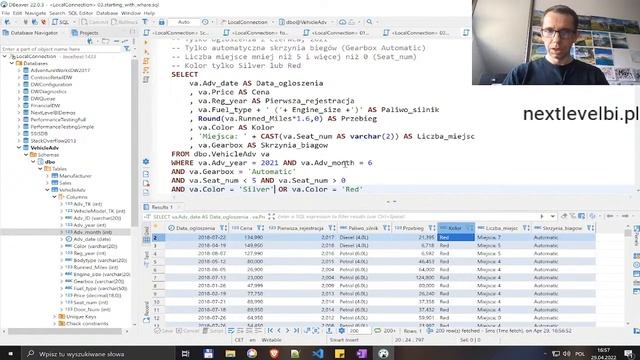Click the transaction lock icon in toolbar
This screenshot has width=640, height=360.
(x=162, y=22)
